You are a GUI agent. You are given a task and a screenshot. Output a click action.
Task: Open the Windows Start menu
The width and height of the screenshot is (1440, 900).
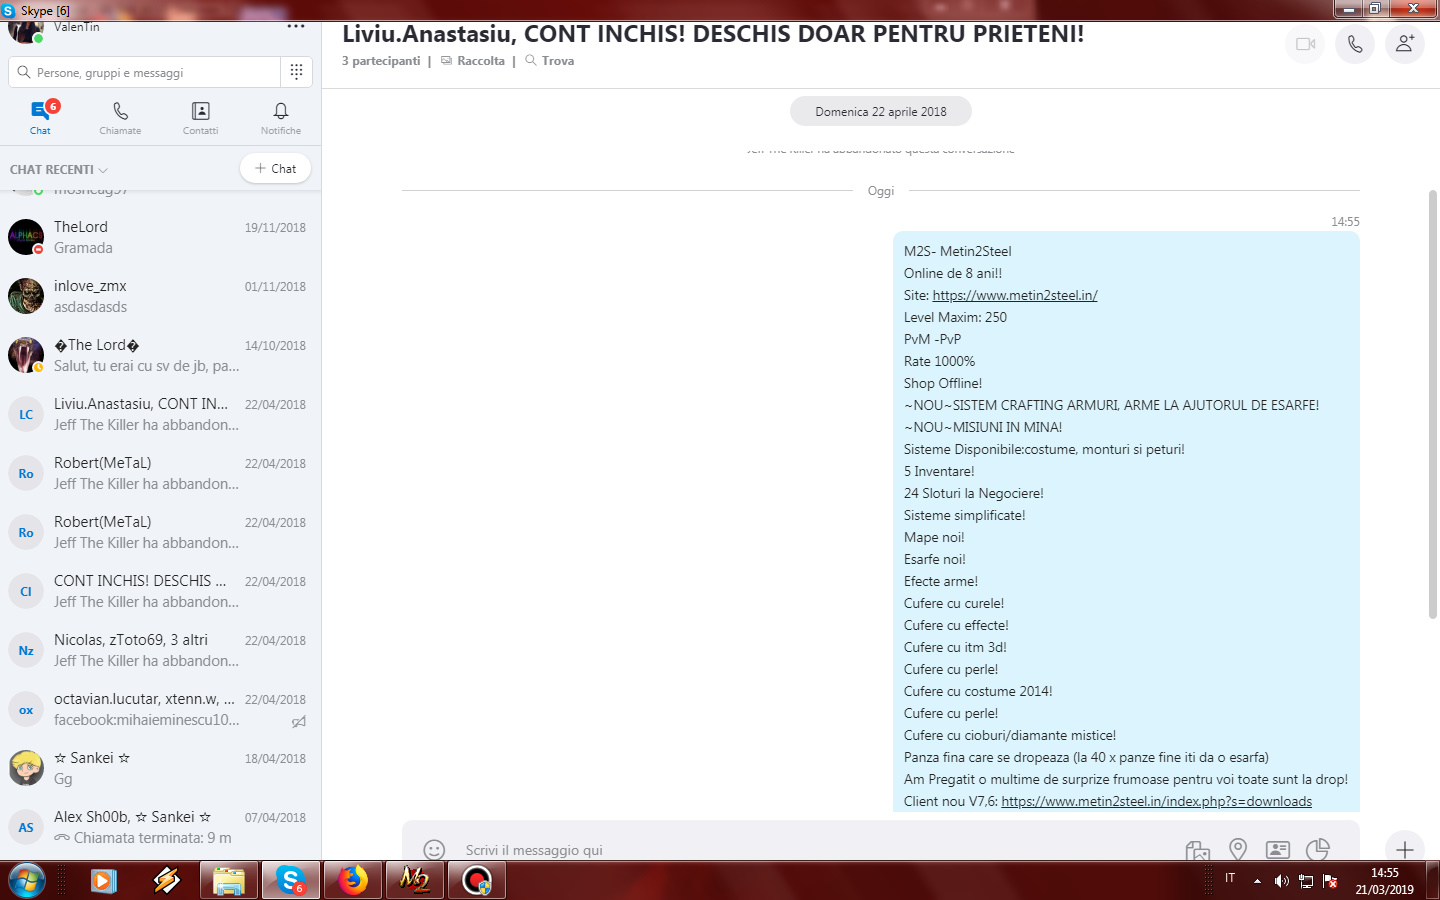click(x=27, y=881)
